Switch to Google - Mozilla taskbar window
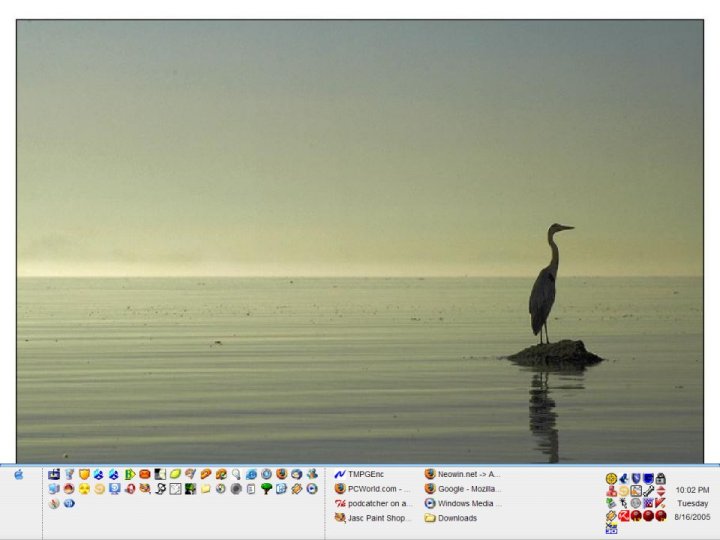Screen dimensions: 720x540 click(x=463, y=489)
